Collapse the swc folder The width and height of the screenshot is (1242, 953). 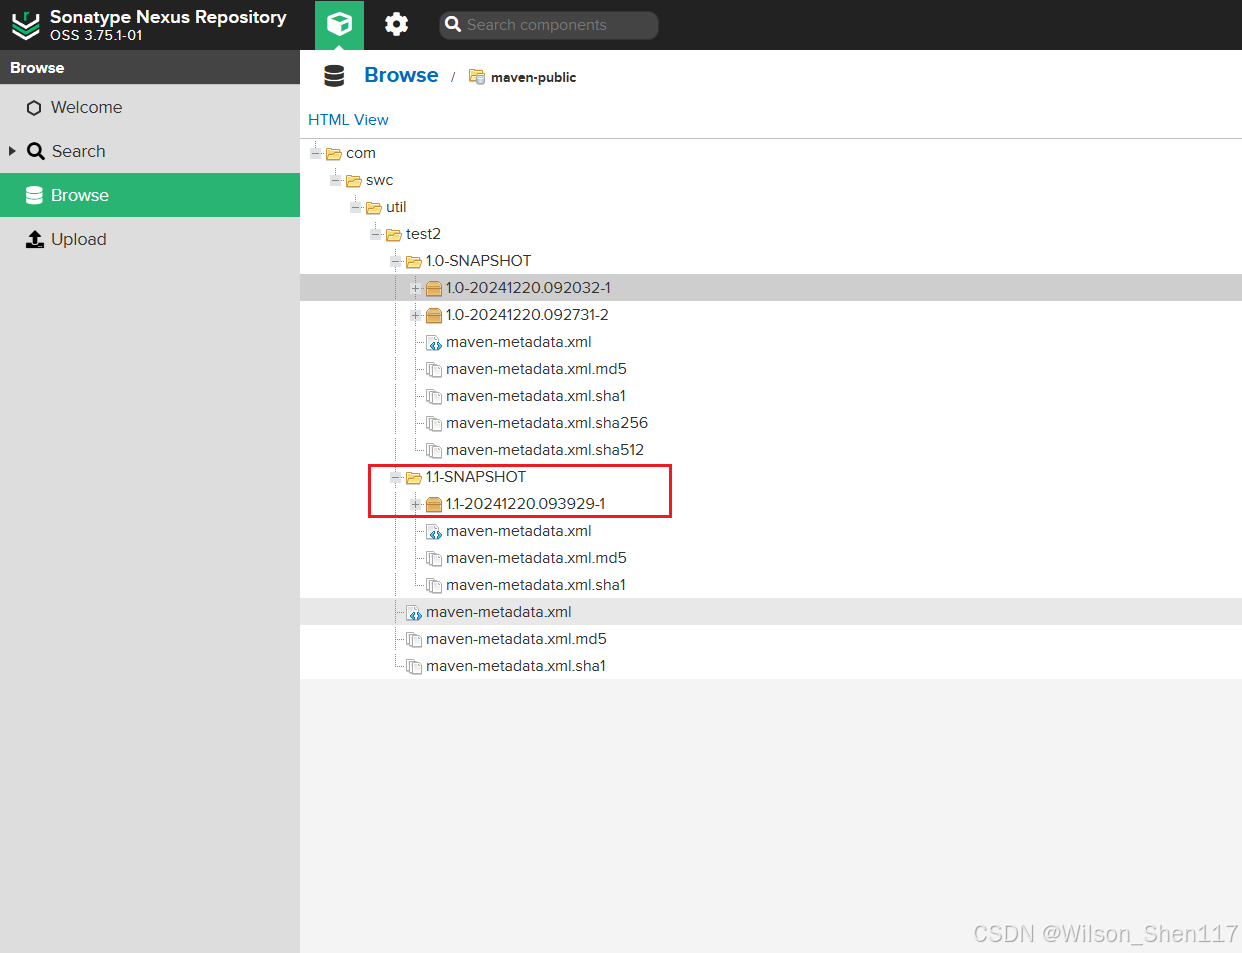pos(336,179)
